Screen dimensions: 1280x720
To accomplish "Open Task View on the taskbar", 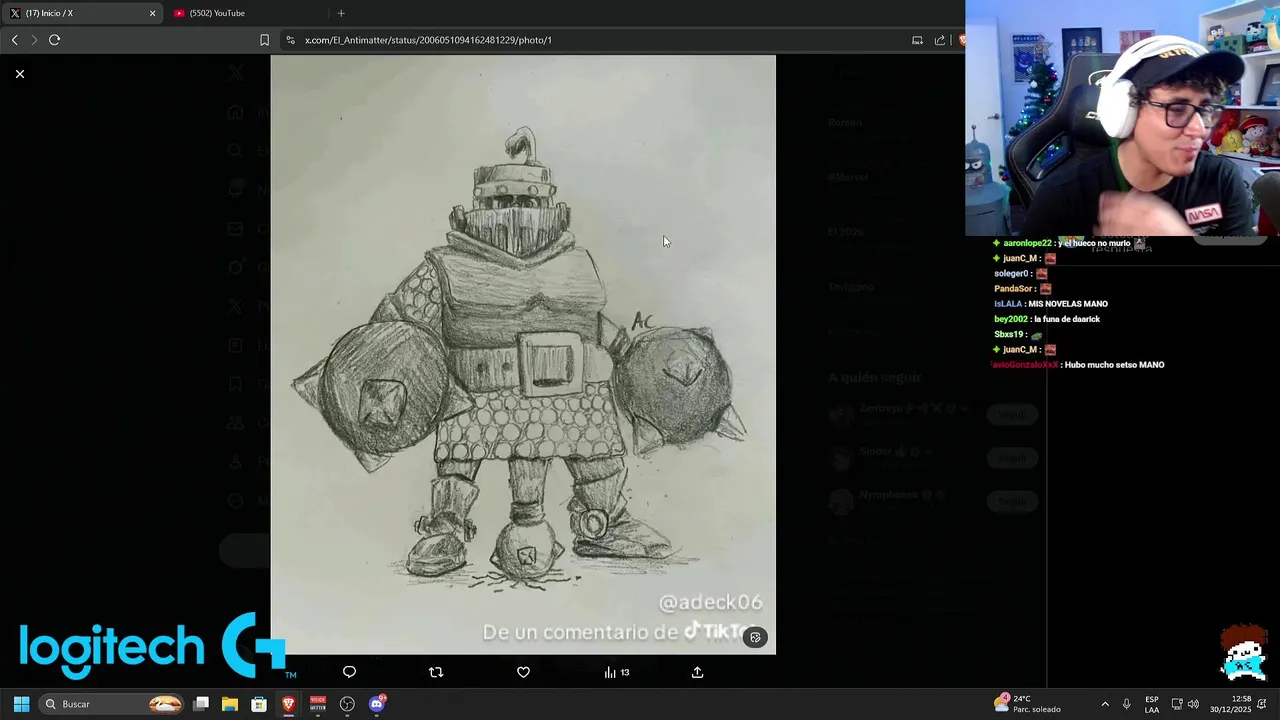I will click(x=201, y=704).
